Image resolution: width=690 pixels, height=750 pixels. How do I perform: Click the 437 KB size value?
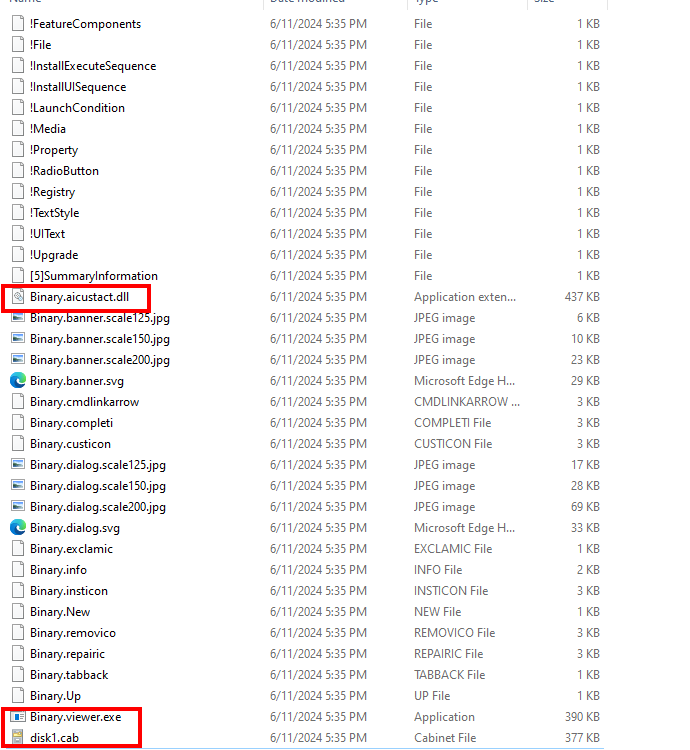[x=582, y=297]
